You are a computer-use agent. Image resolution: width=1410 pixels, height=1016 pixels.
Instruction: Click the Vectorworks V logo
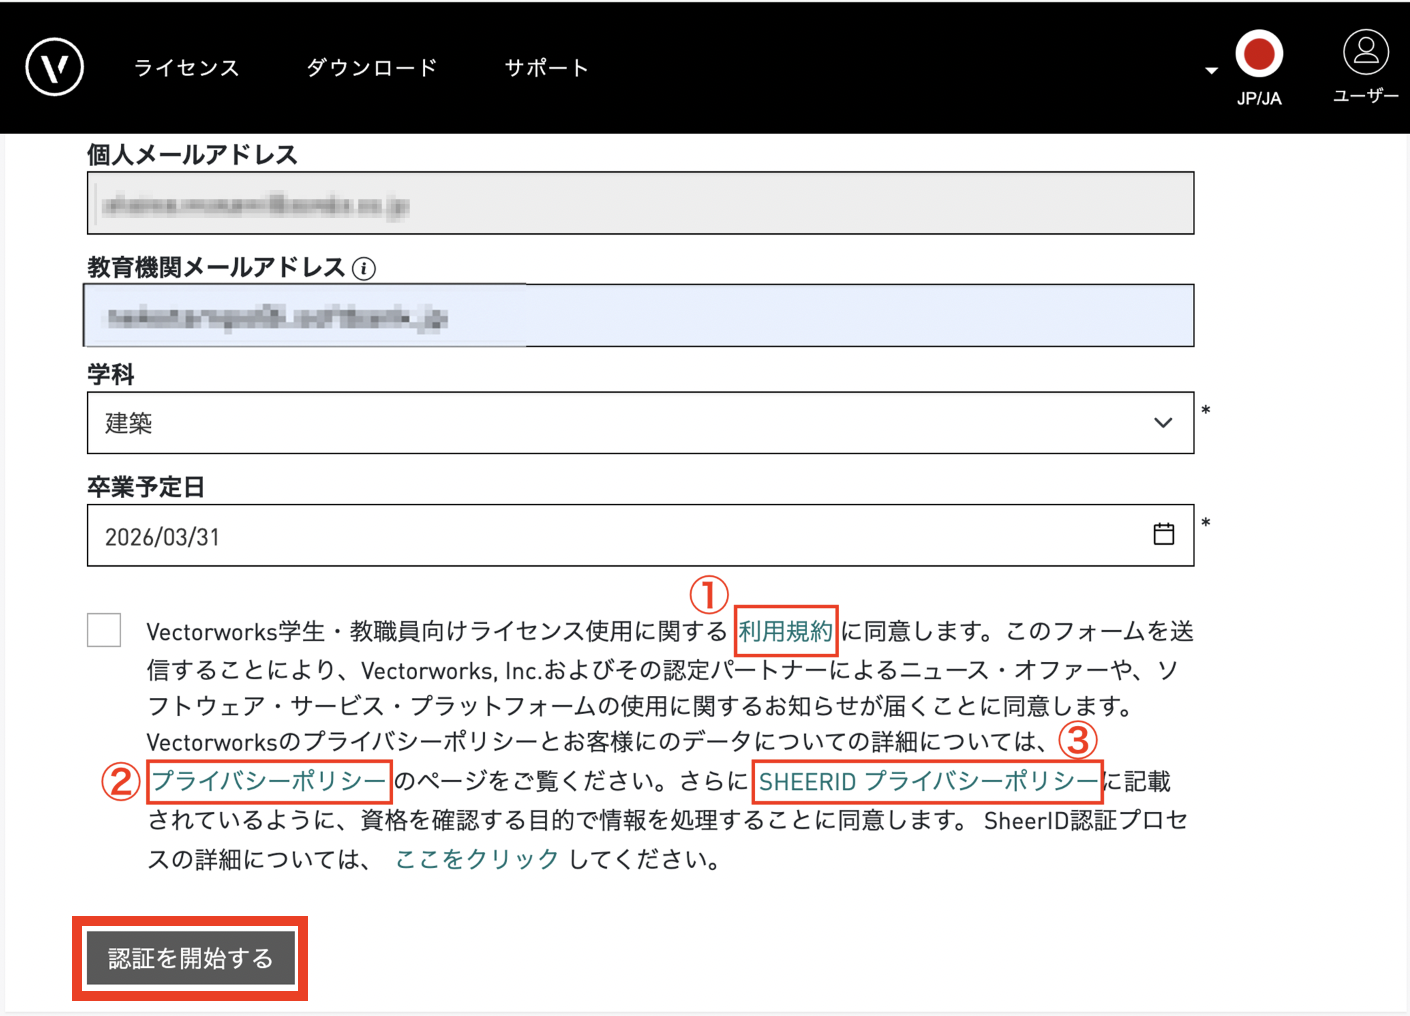55,67
